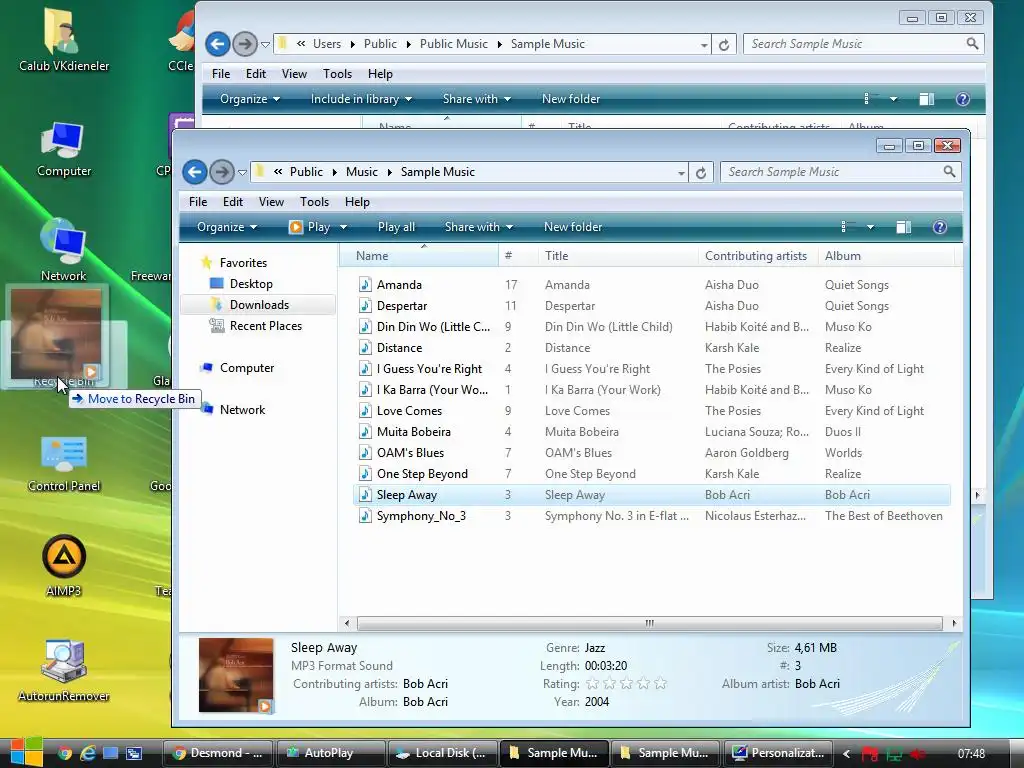Toggle preview pane in rear window

tap(927, 99)
